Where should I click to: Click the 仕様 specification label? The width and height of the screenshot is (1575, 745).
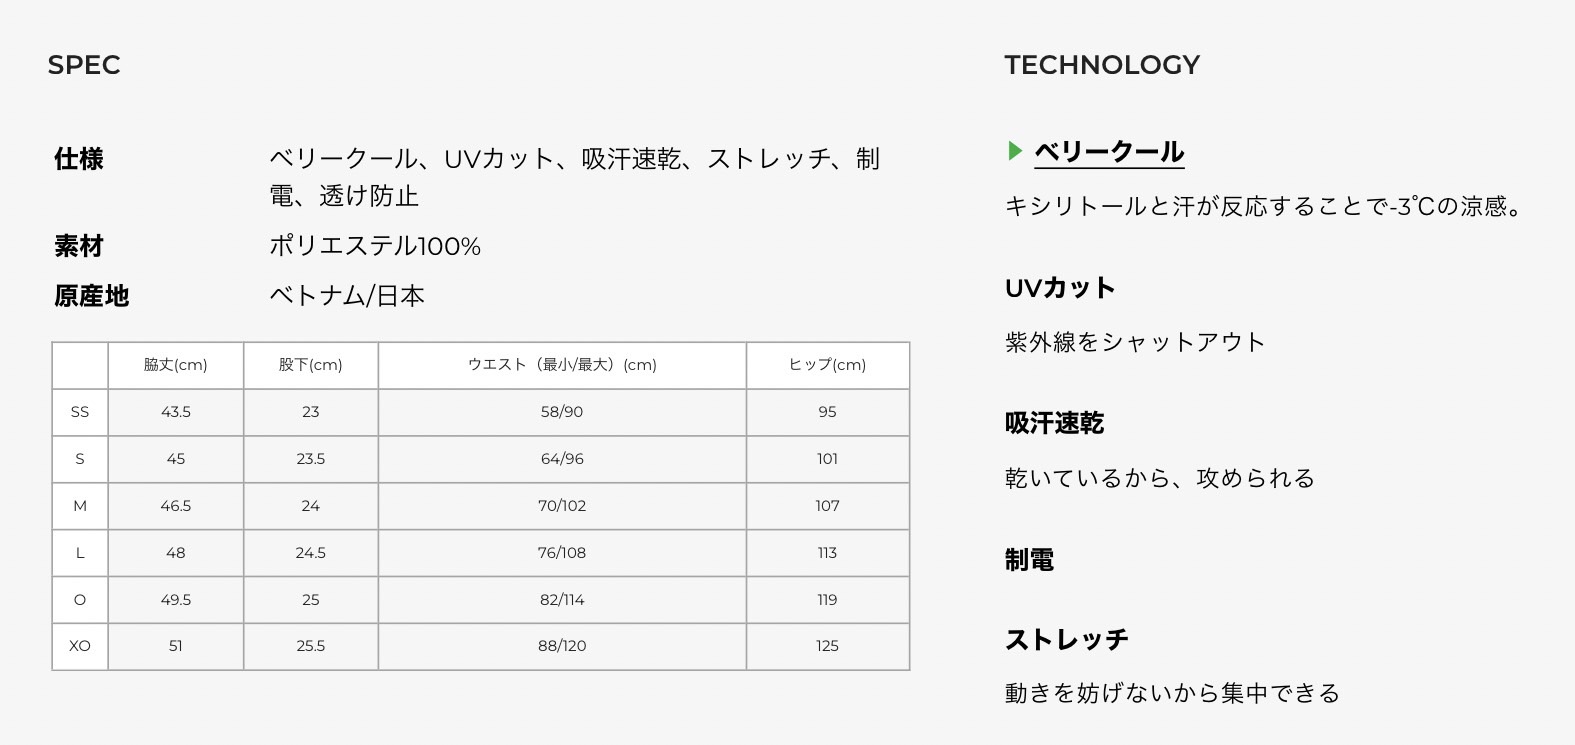click(x=79, y=159)
